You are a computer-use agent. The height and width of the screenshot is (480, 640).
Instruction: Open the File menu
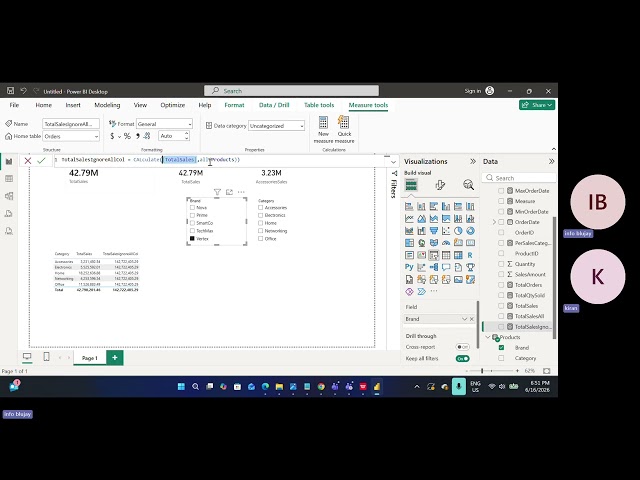pyautogui.click(x=14, y=105)
